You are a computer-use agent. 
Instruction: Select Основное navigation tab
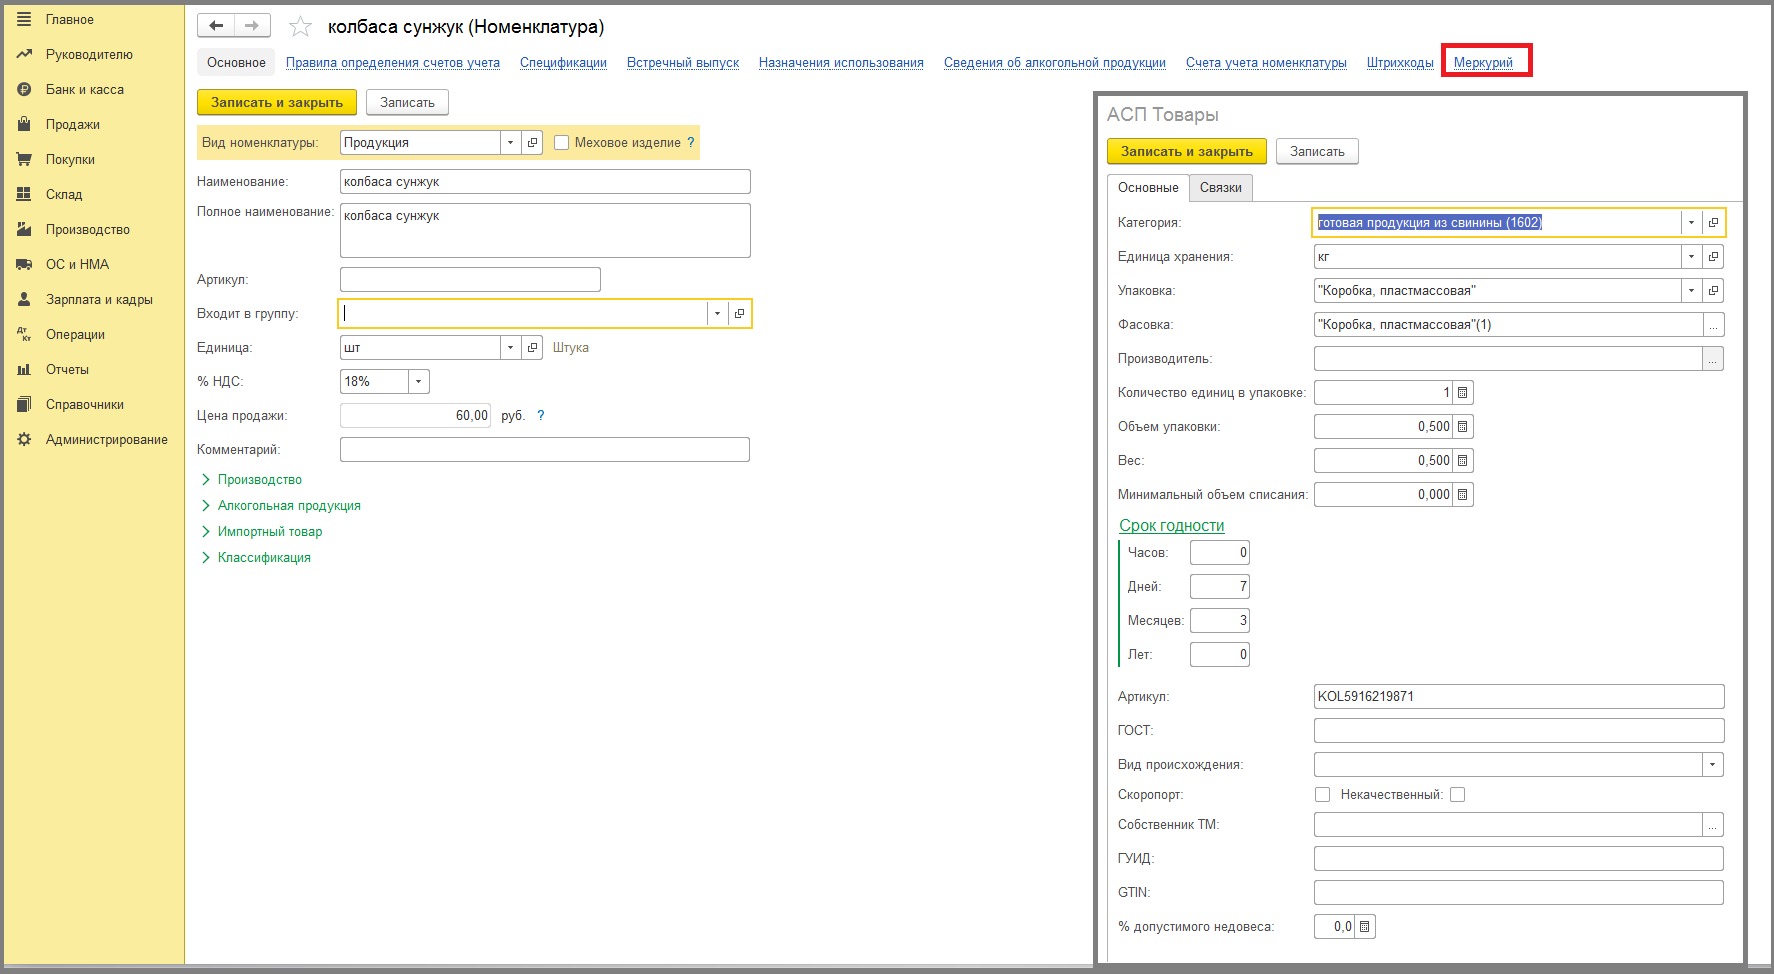pyautogui.click(x=236, y=62)
